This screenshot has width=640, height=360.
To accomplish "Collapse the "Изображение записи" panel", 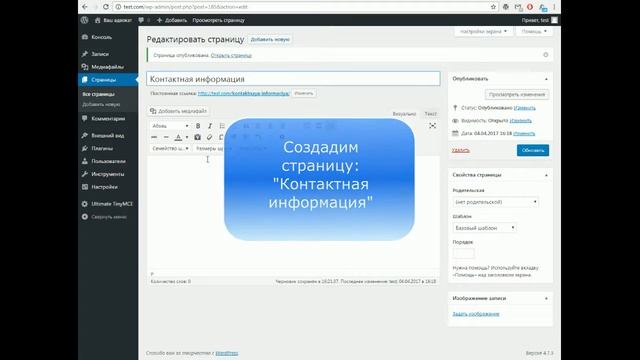I will pyautogui.click(x=546, y=298).
